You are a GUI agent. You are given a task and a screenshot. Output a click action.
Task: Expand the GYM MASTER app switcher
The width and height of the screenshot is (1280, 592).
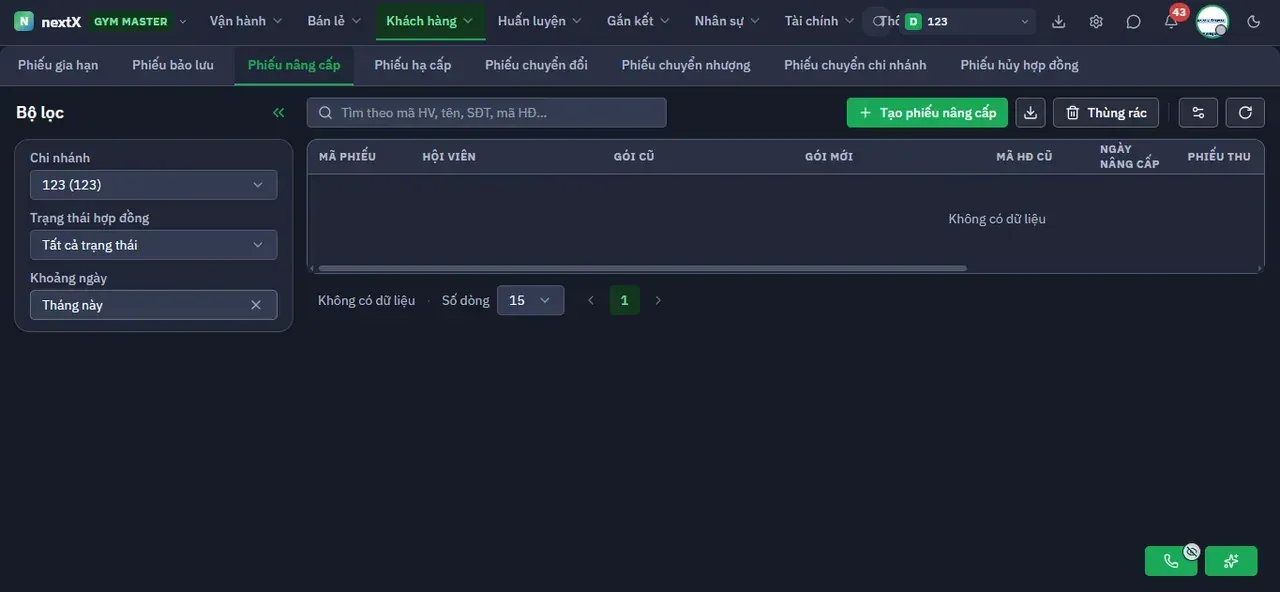[x=137, y=21]
